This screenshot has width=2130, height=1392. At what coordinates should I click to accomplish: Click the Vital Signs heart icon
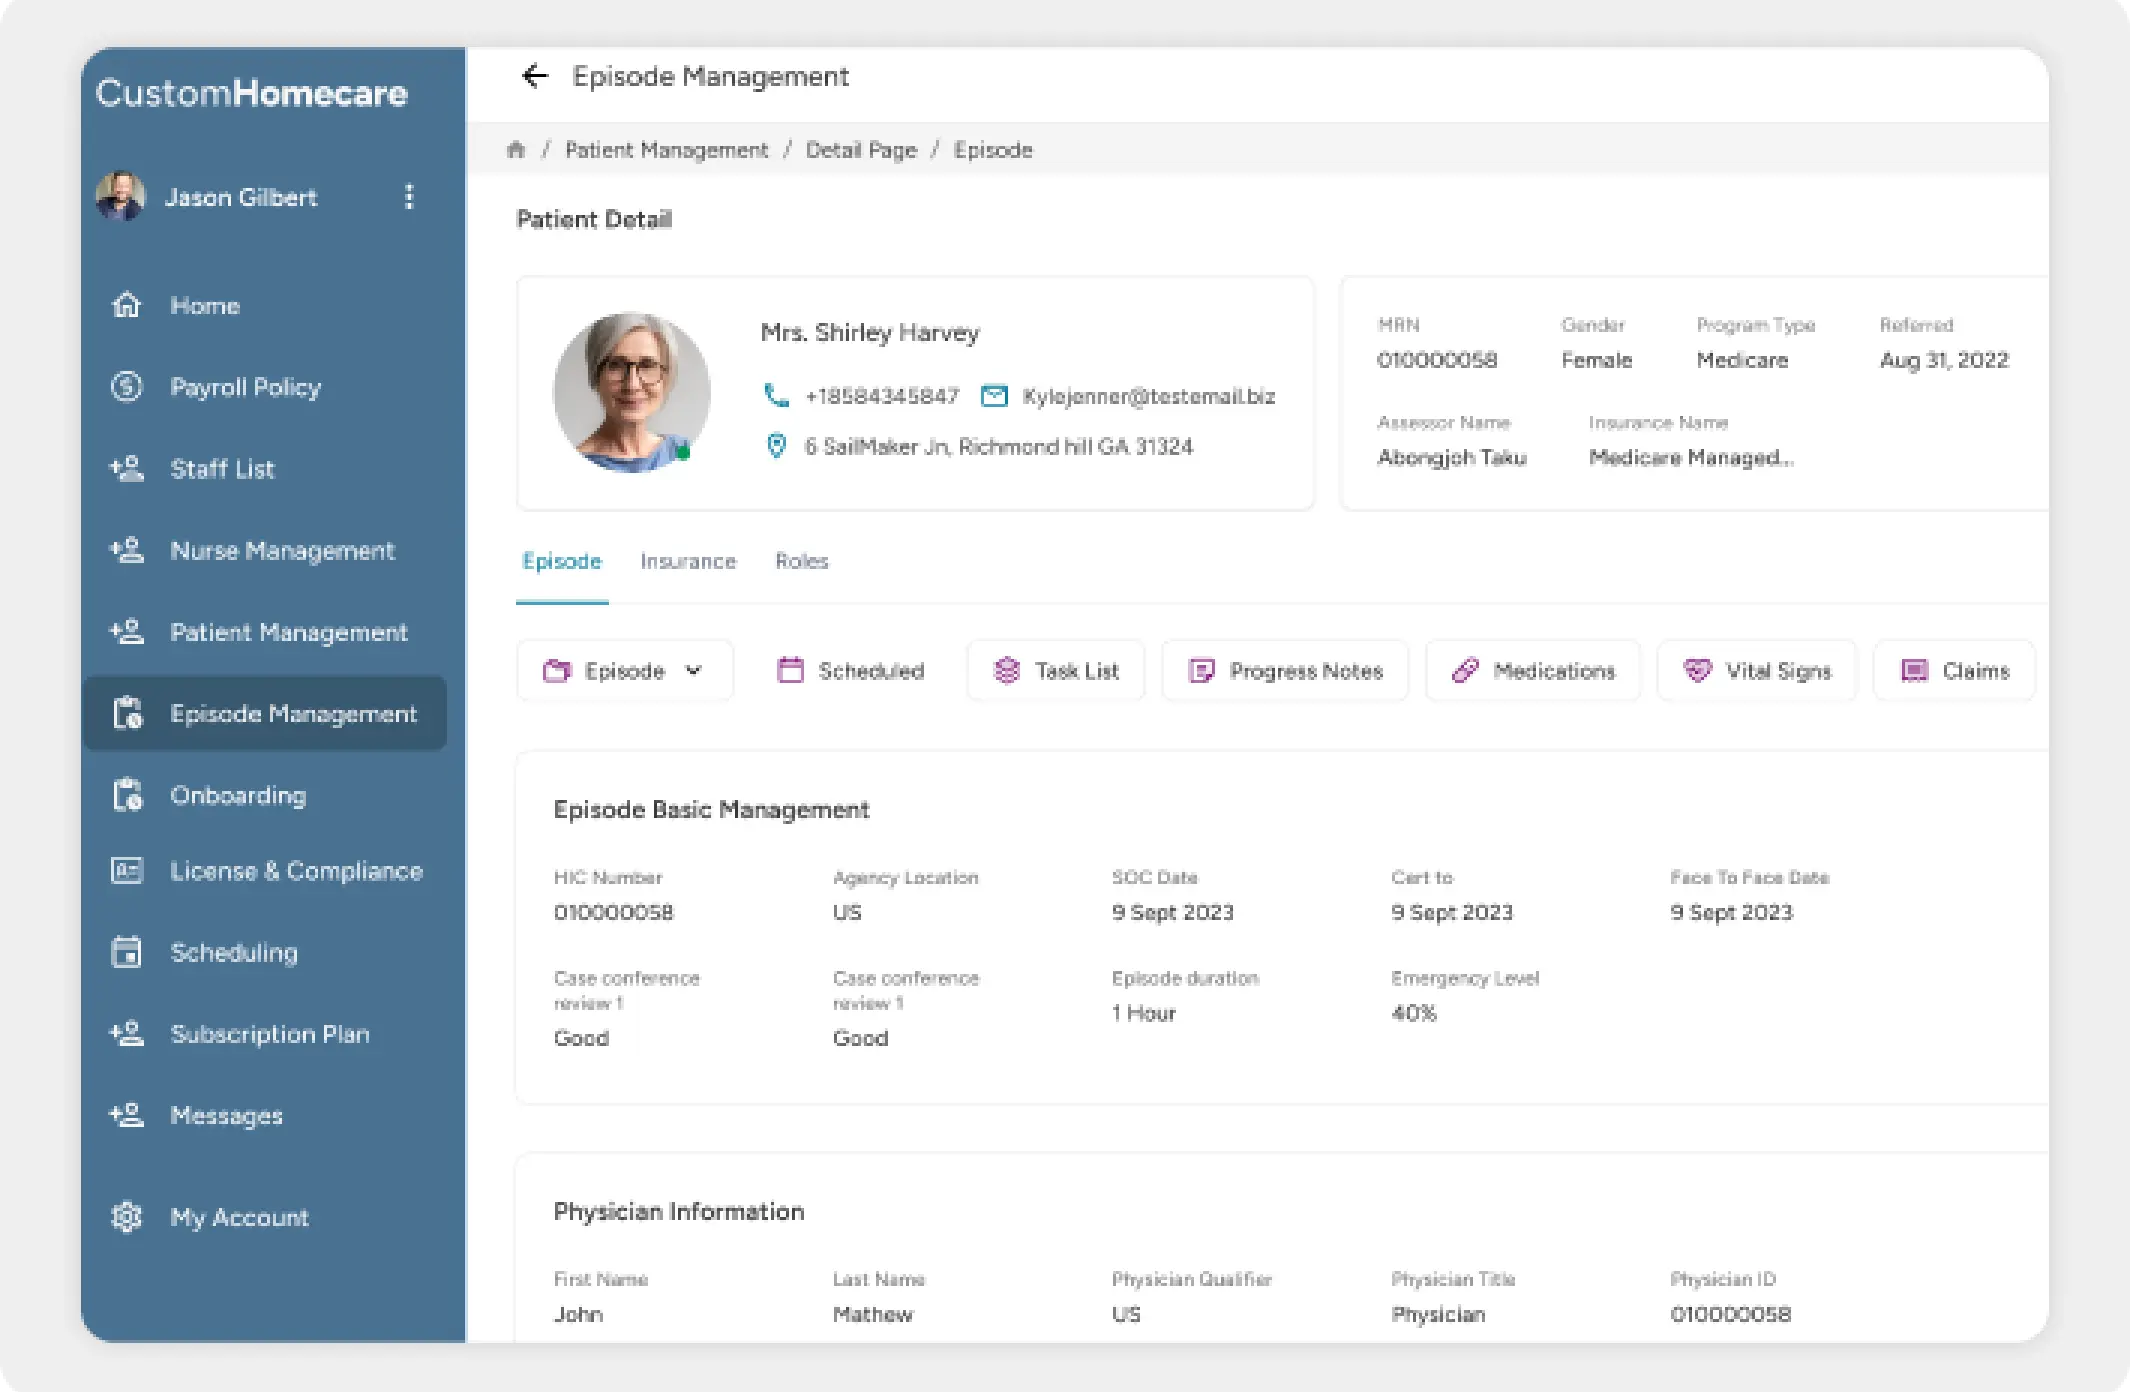pos(1697,670)
